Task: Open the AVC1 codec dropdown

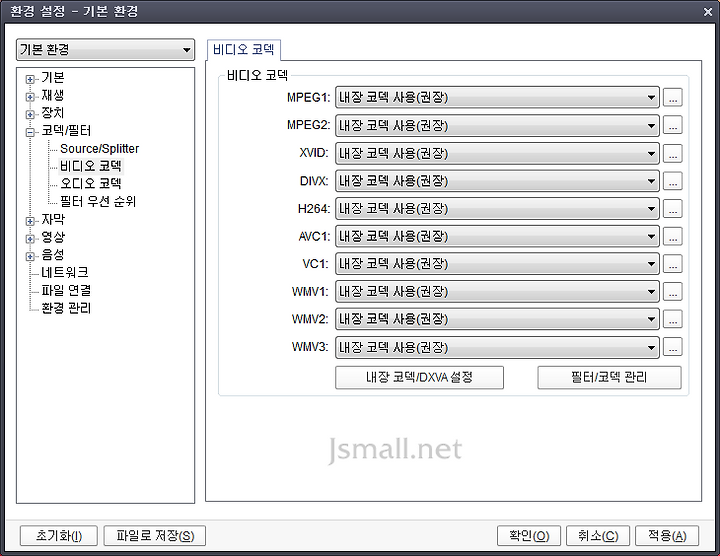Action: 497,236
